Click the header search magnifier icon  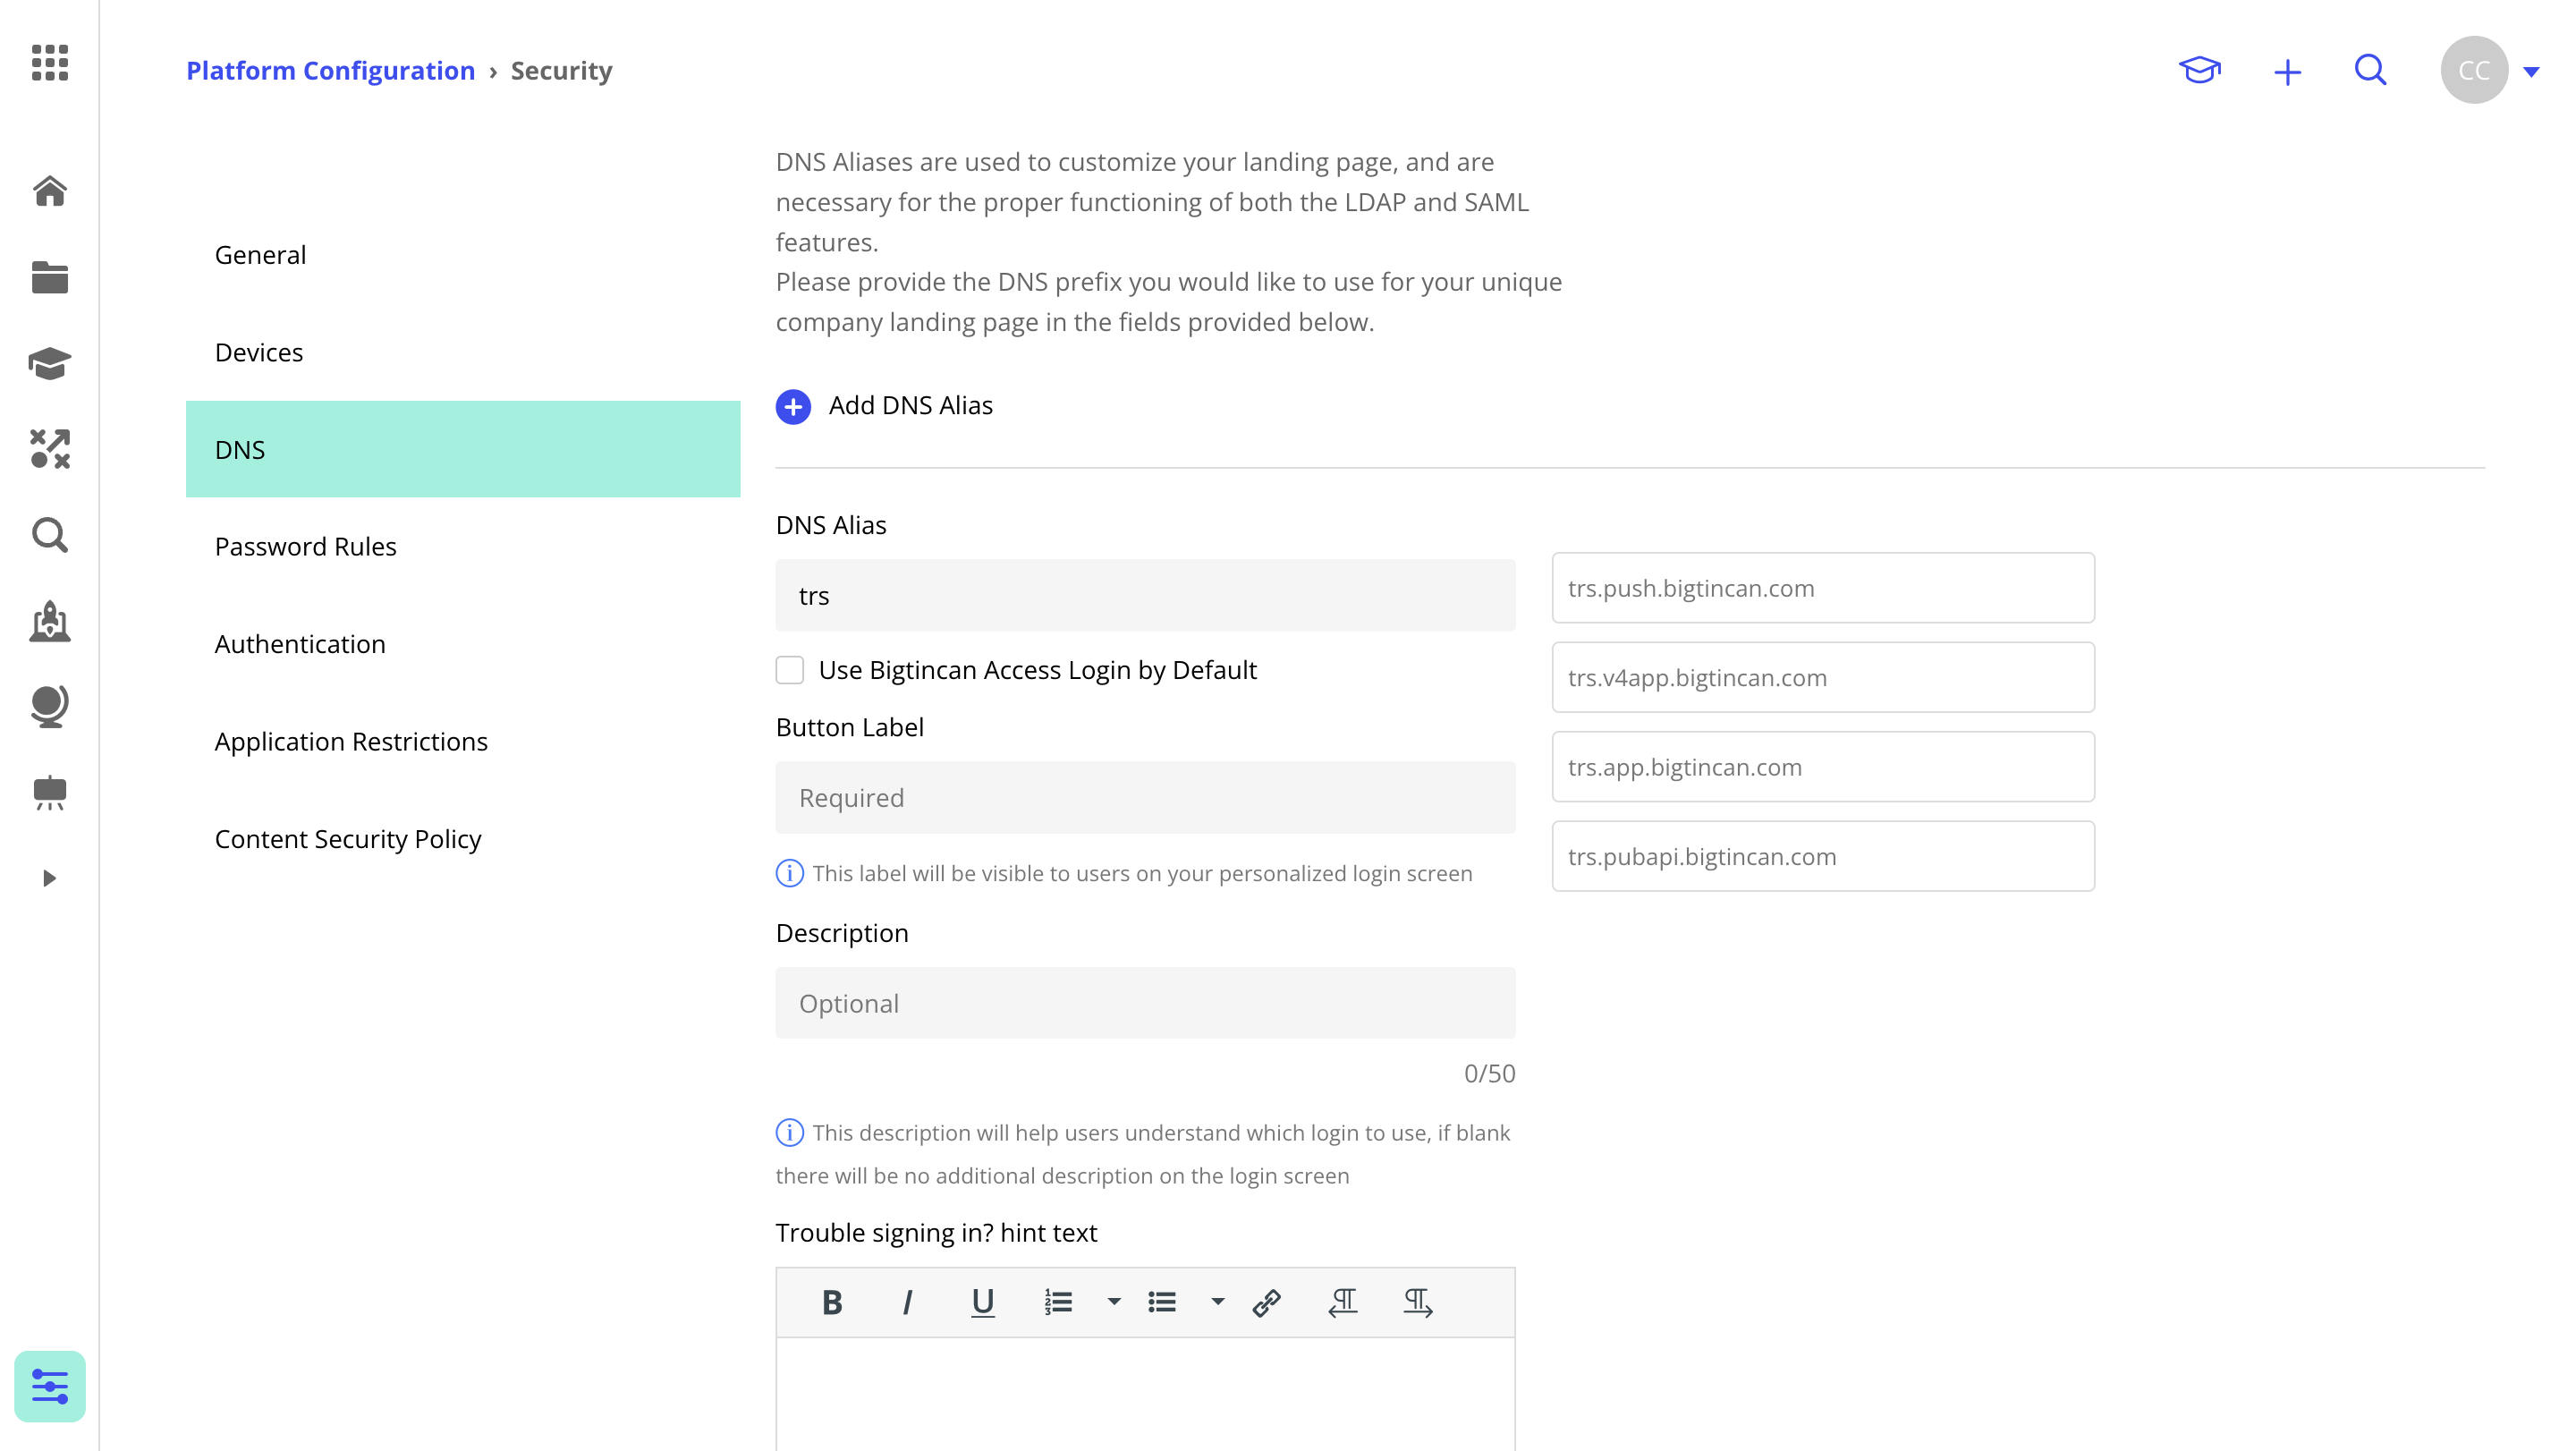pyautogui.click(x=2370, y=70)
